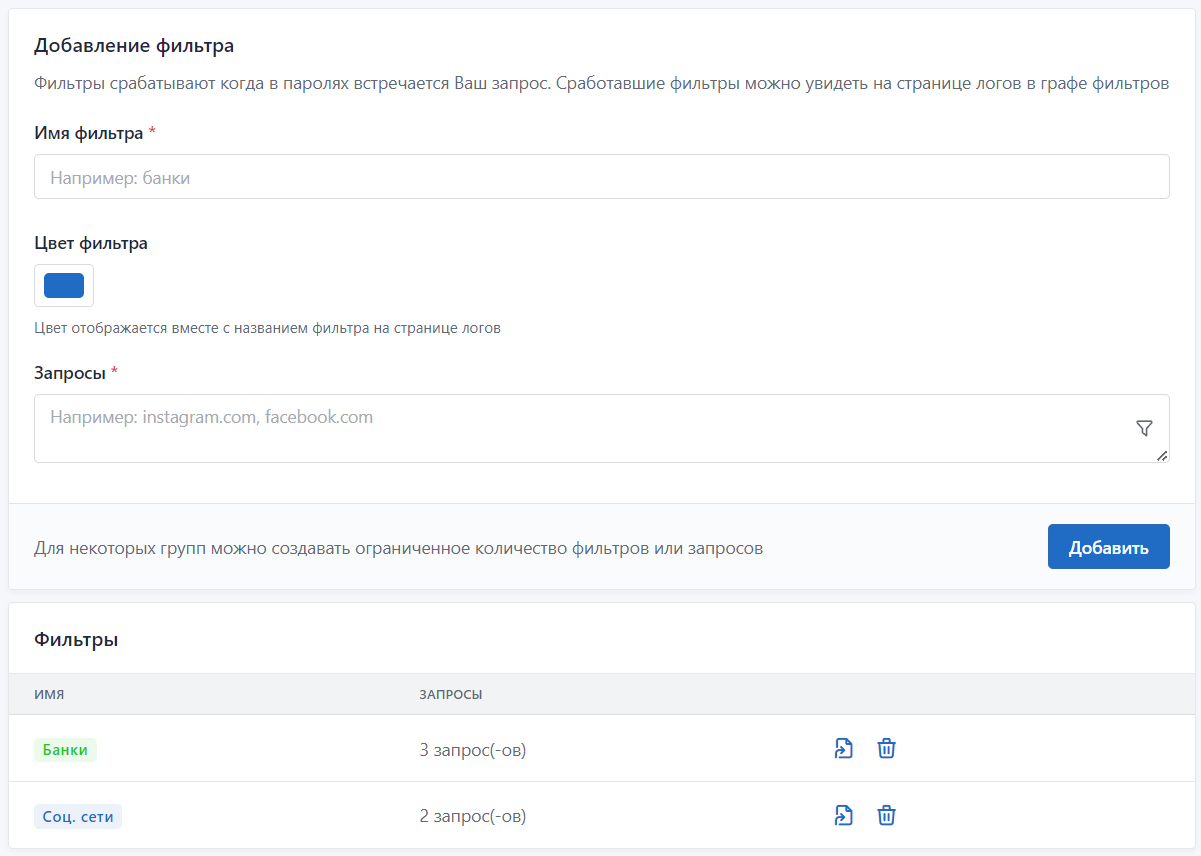Image resolution: width=1201 pixels, height=856 pixels.
Task: Select the green Банки filter tag
Action: tap(65, 750)
